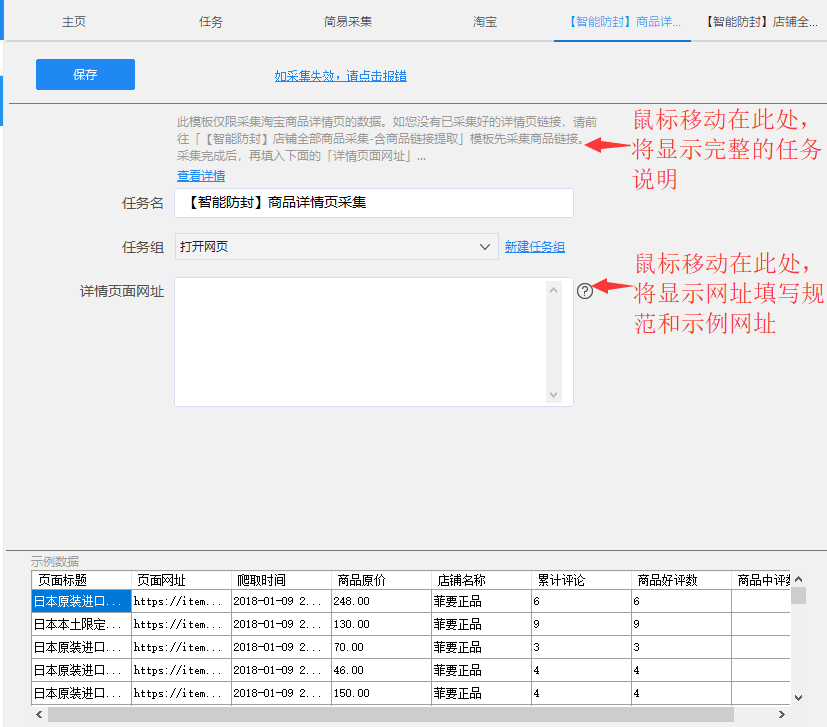
Task: Click the table's horizontal scrollbar track
Action: (390, 714)
